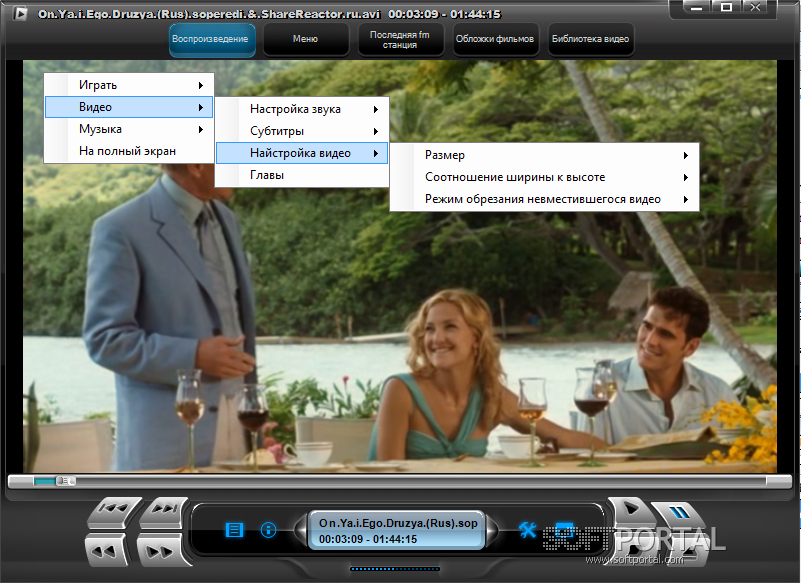Screen dimensions: 801x583
Task: Rewind the video with the rewind button
Action: 106,551
